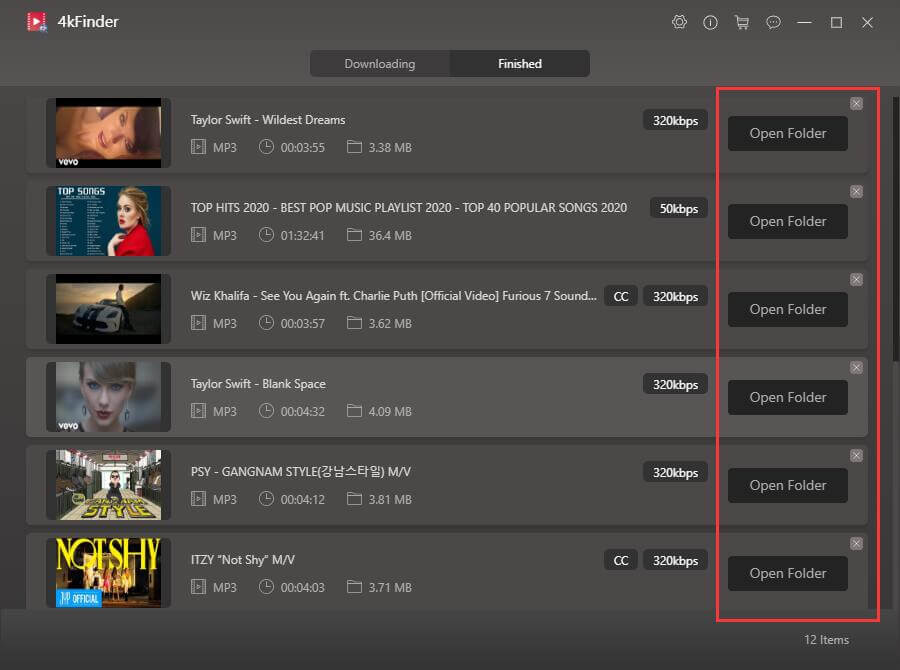Viewport: 900px width, 670px height.
Task: Remove PSY - GANGNAM STYLE from list
Action: coord(856,455)
